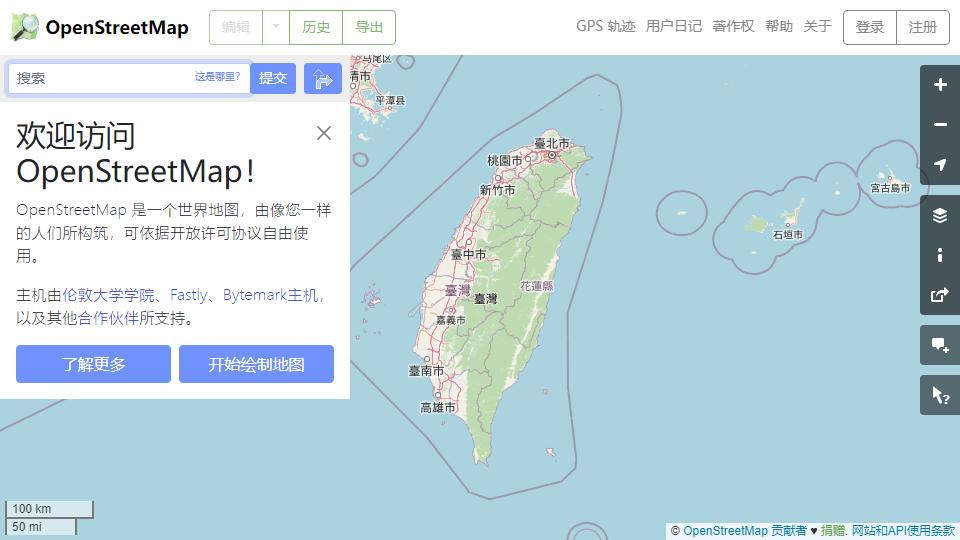Click 臺北市 label on map

[x=552, y=143]
